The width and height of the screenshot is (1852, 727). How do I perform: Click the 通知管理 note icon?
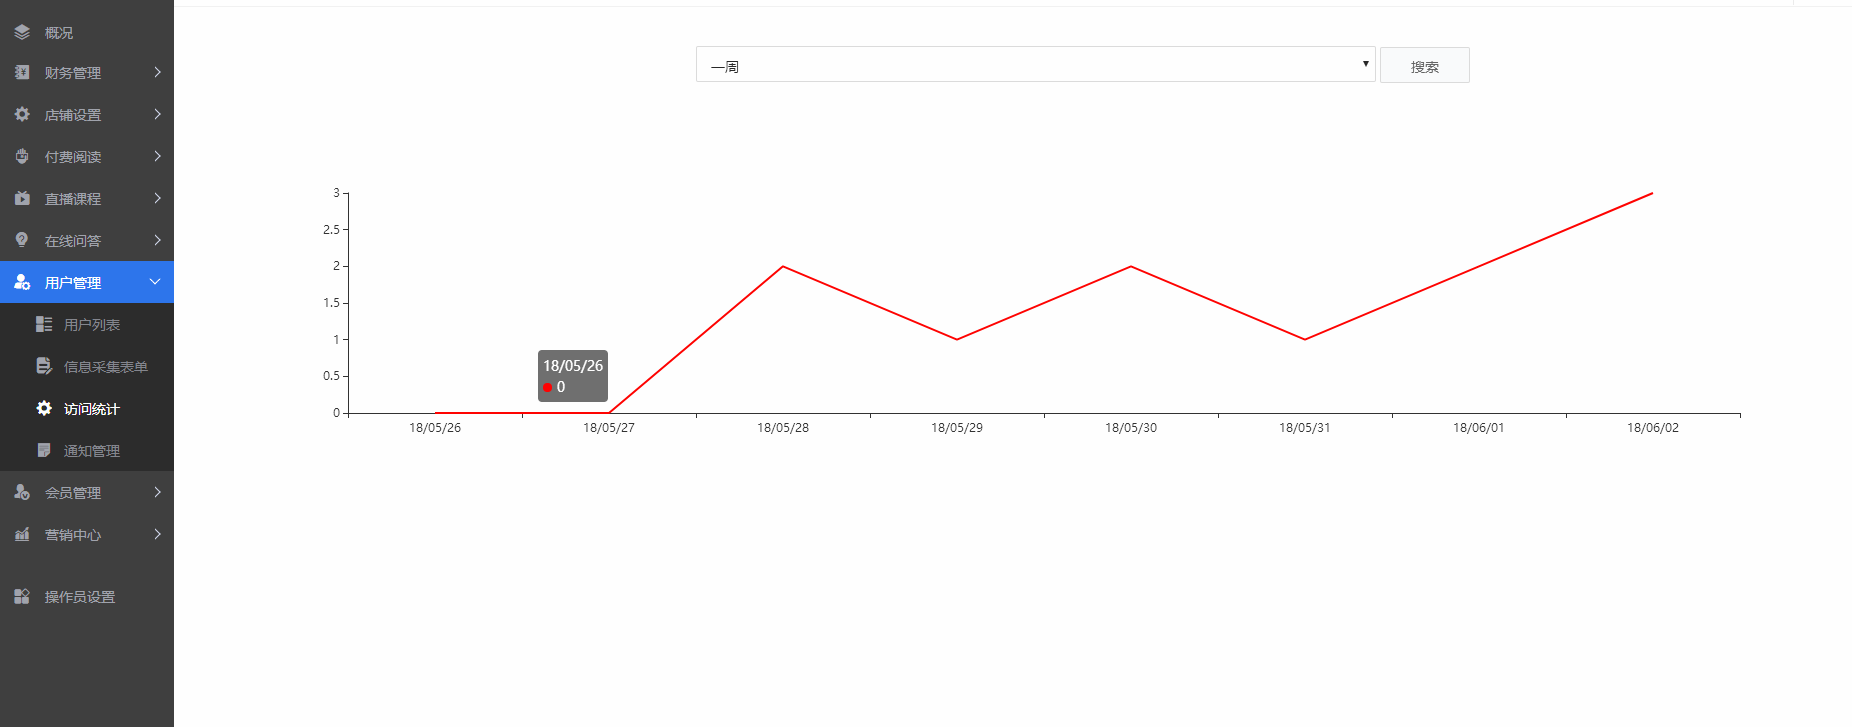44,450
